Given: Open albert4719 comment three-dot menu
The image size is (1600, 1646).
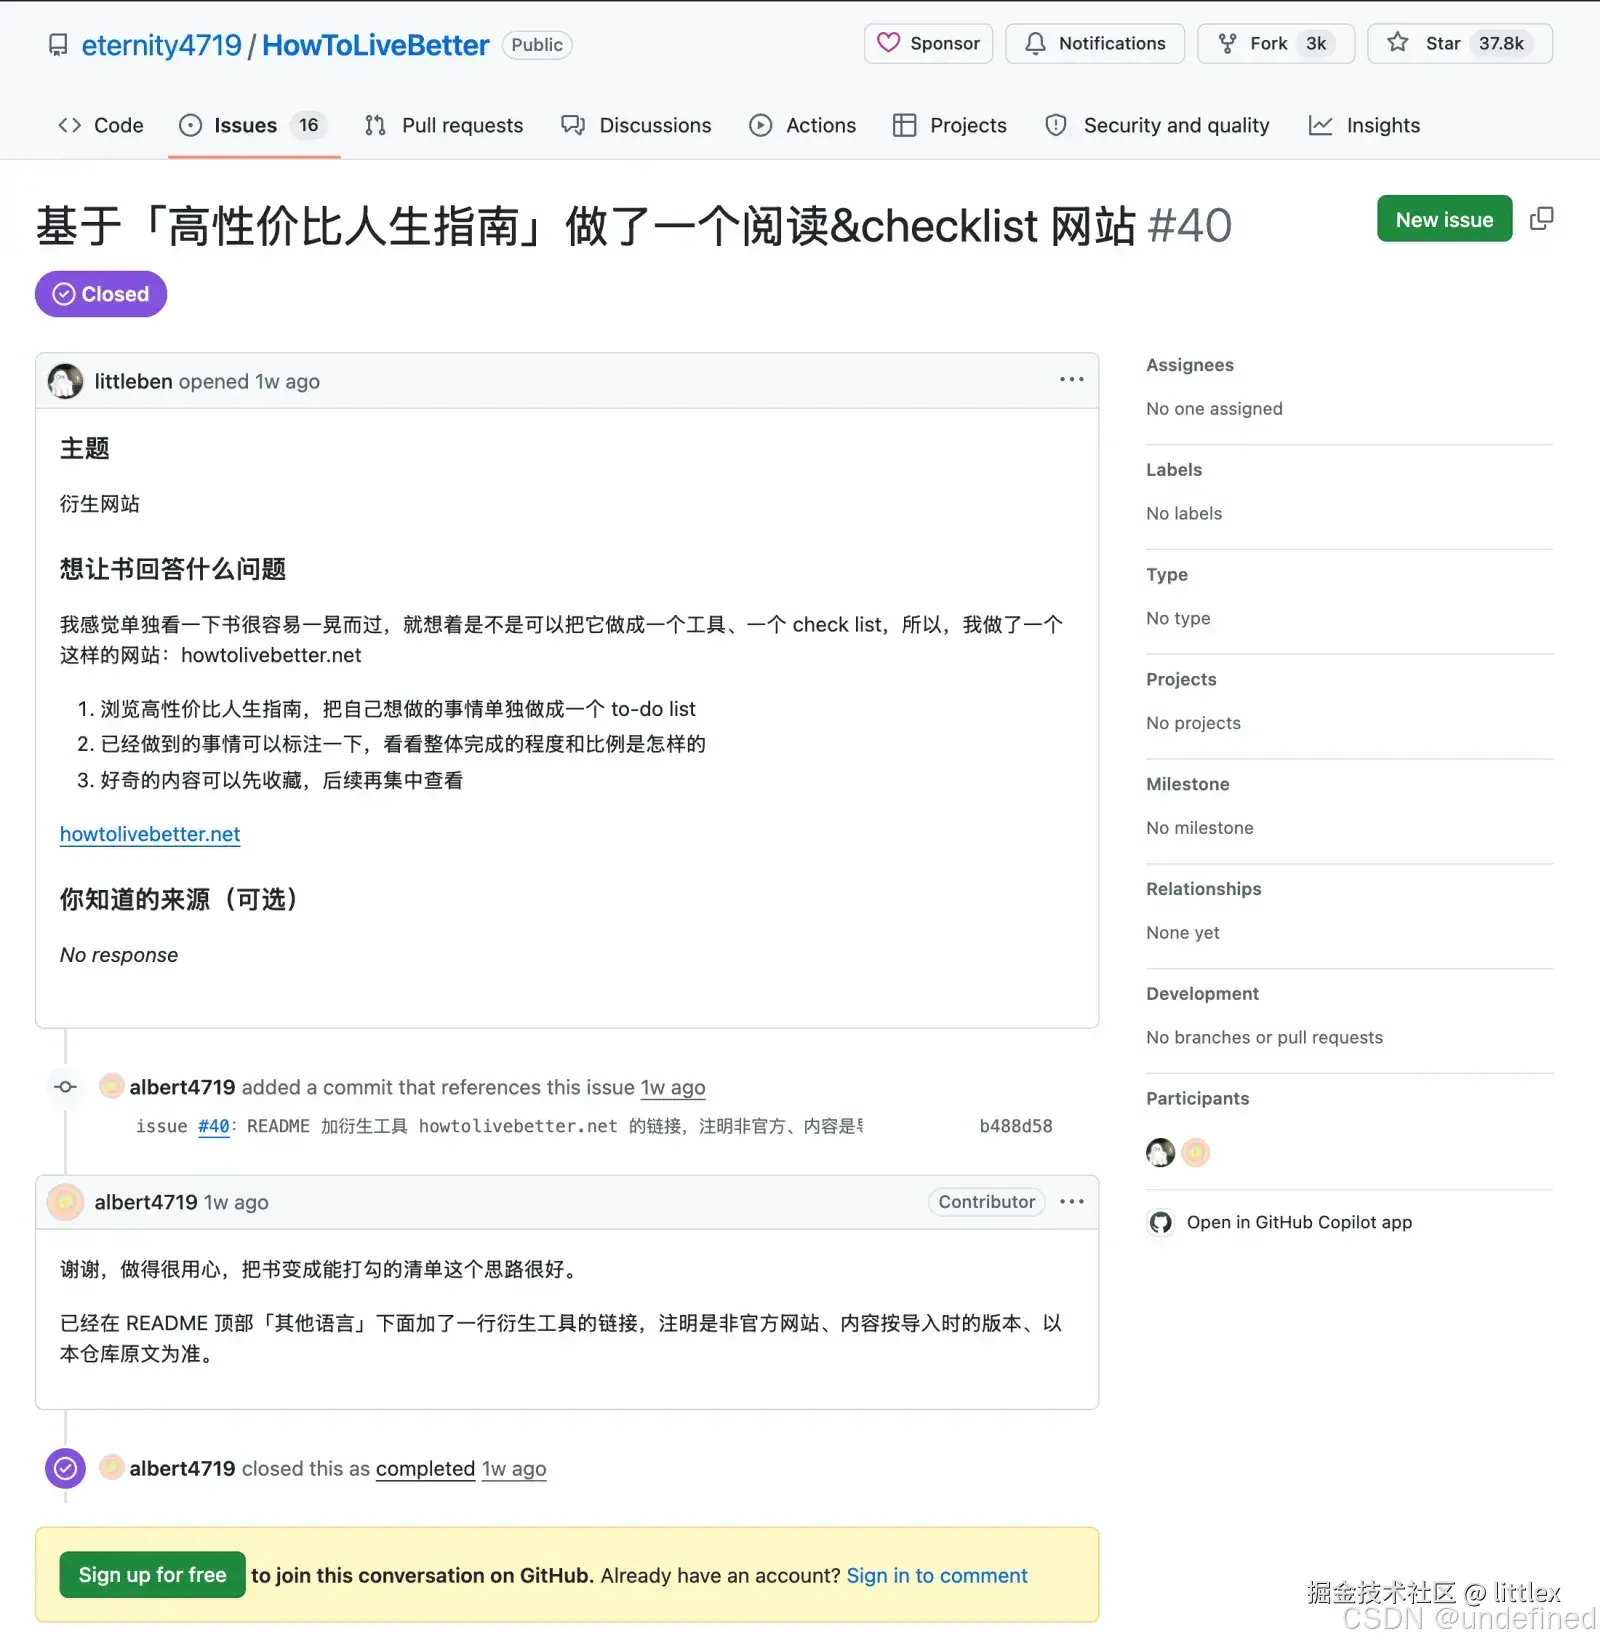Looking at the screenshot, I should (x=1071, y=1202).
